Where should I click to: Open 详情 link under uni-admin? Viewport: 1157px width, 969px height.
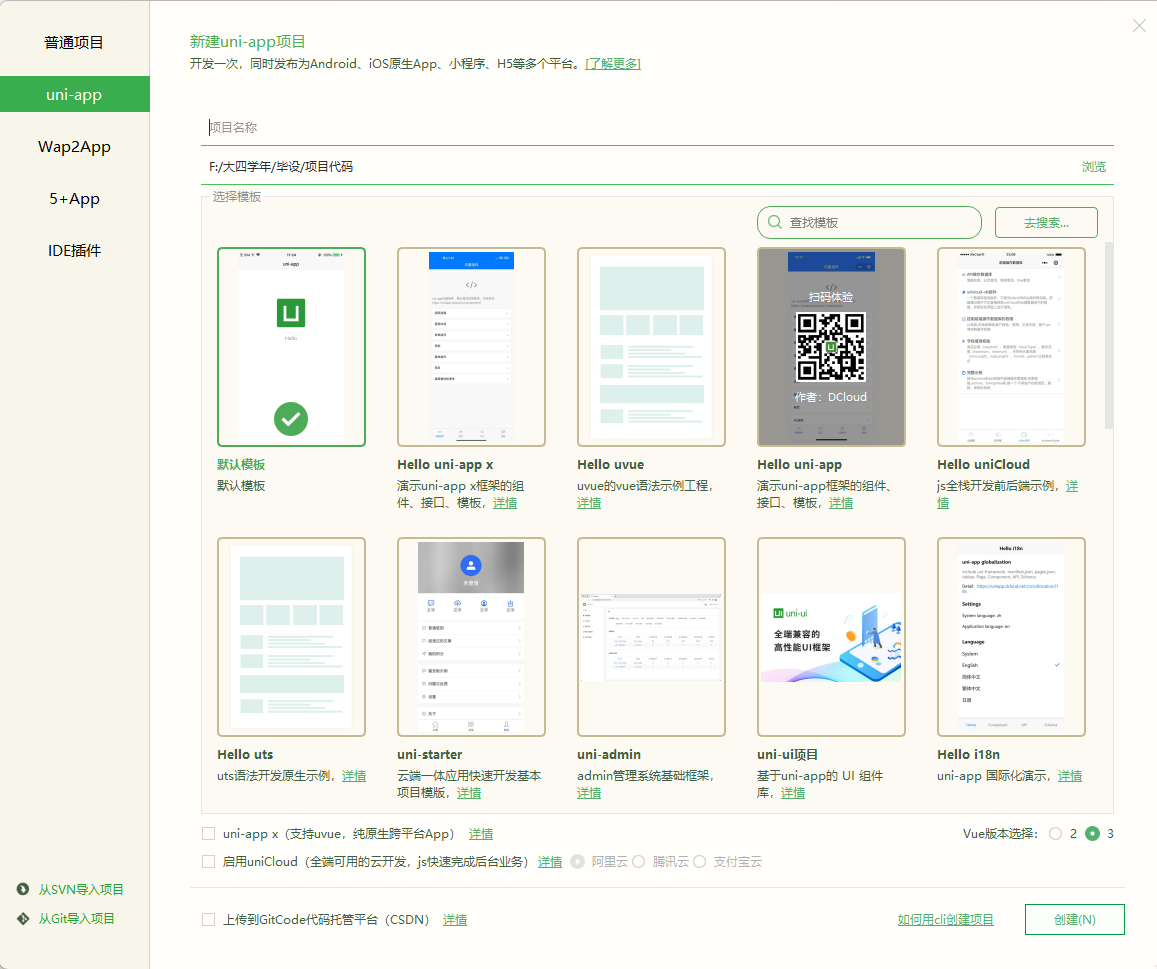(x=589, y=793)
